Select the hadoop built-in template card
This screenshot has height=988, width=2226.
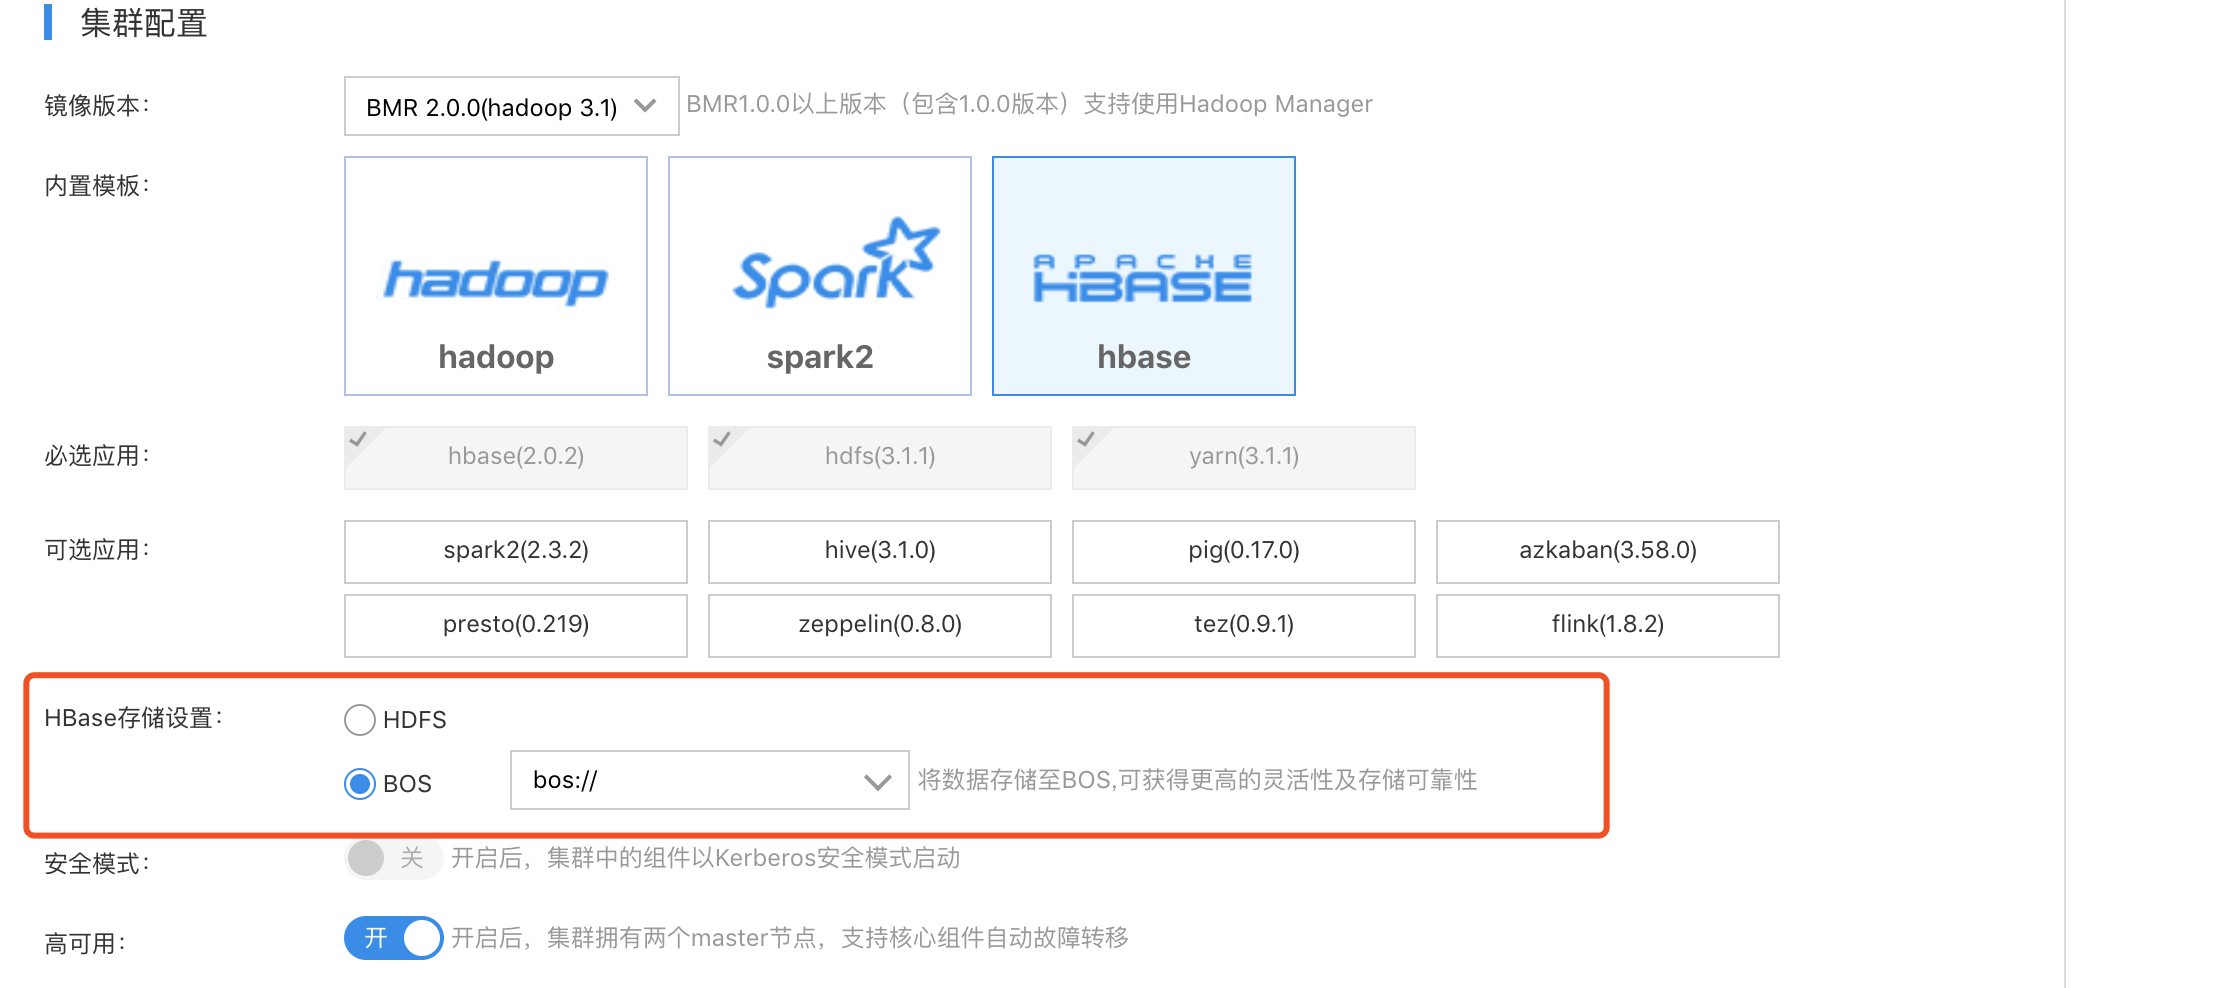tap(496, 276)
